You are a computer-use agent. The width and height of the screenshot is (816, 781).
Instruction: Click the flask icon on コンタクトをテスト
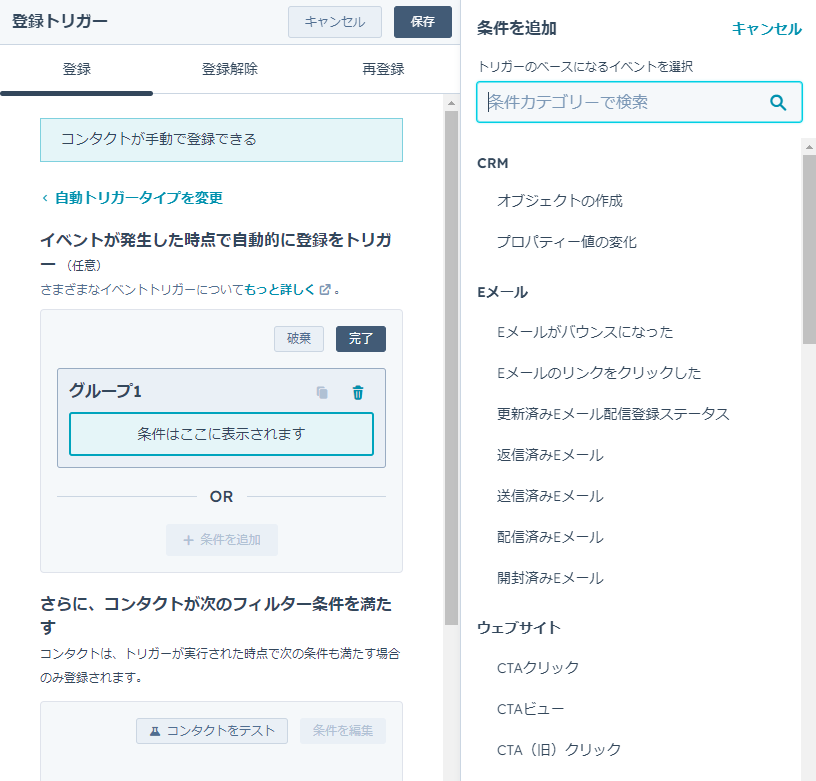(155, 731)
